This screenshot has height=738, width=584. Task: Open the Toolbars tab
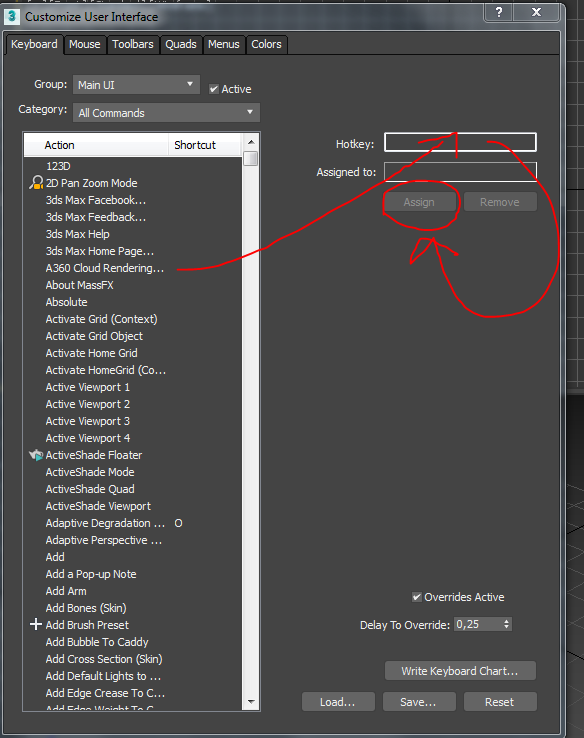(x=133, y=44)
